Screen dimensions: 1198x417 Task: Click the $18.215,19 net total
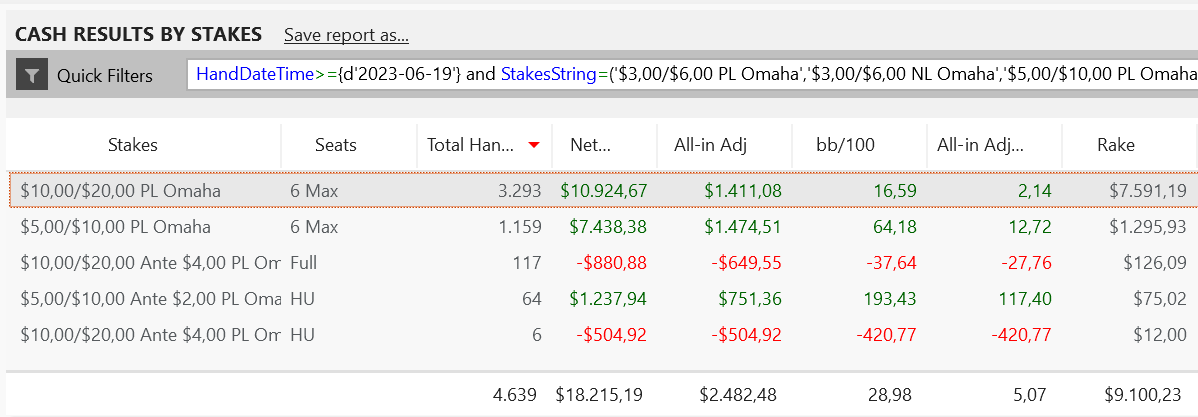pos(599,395)
